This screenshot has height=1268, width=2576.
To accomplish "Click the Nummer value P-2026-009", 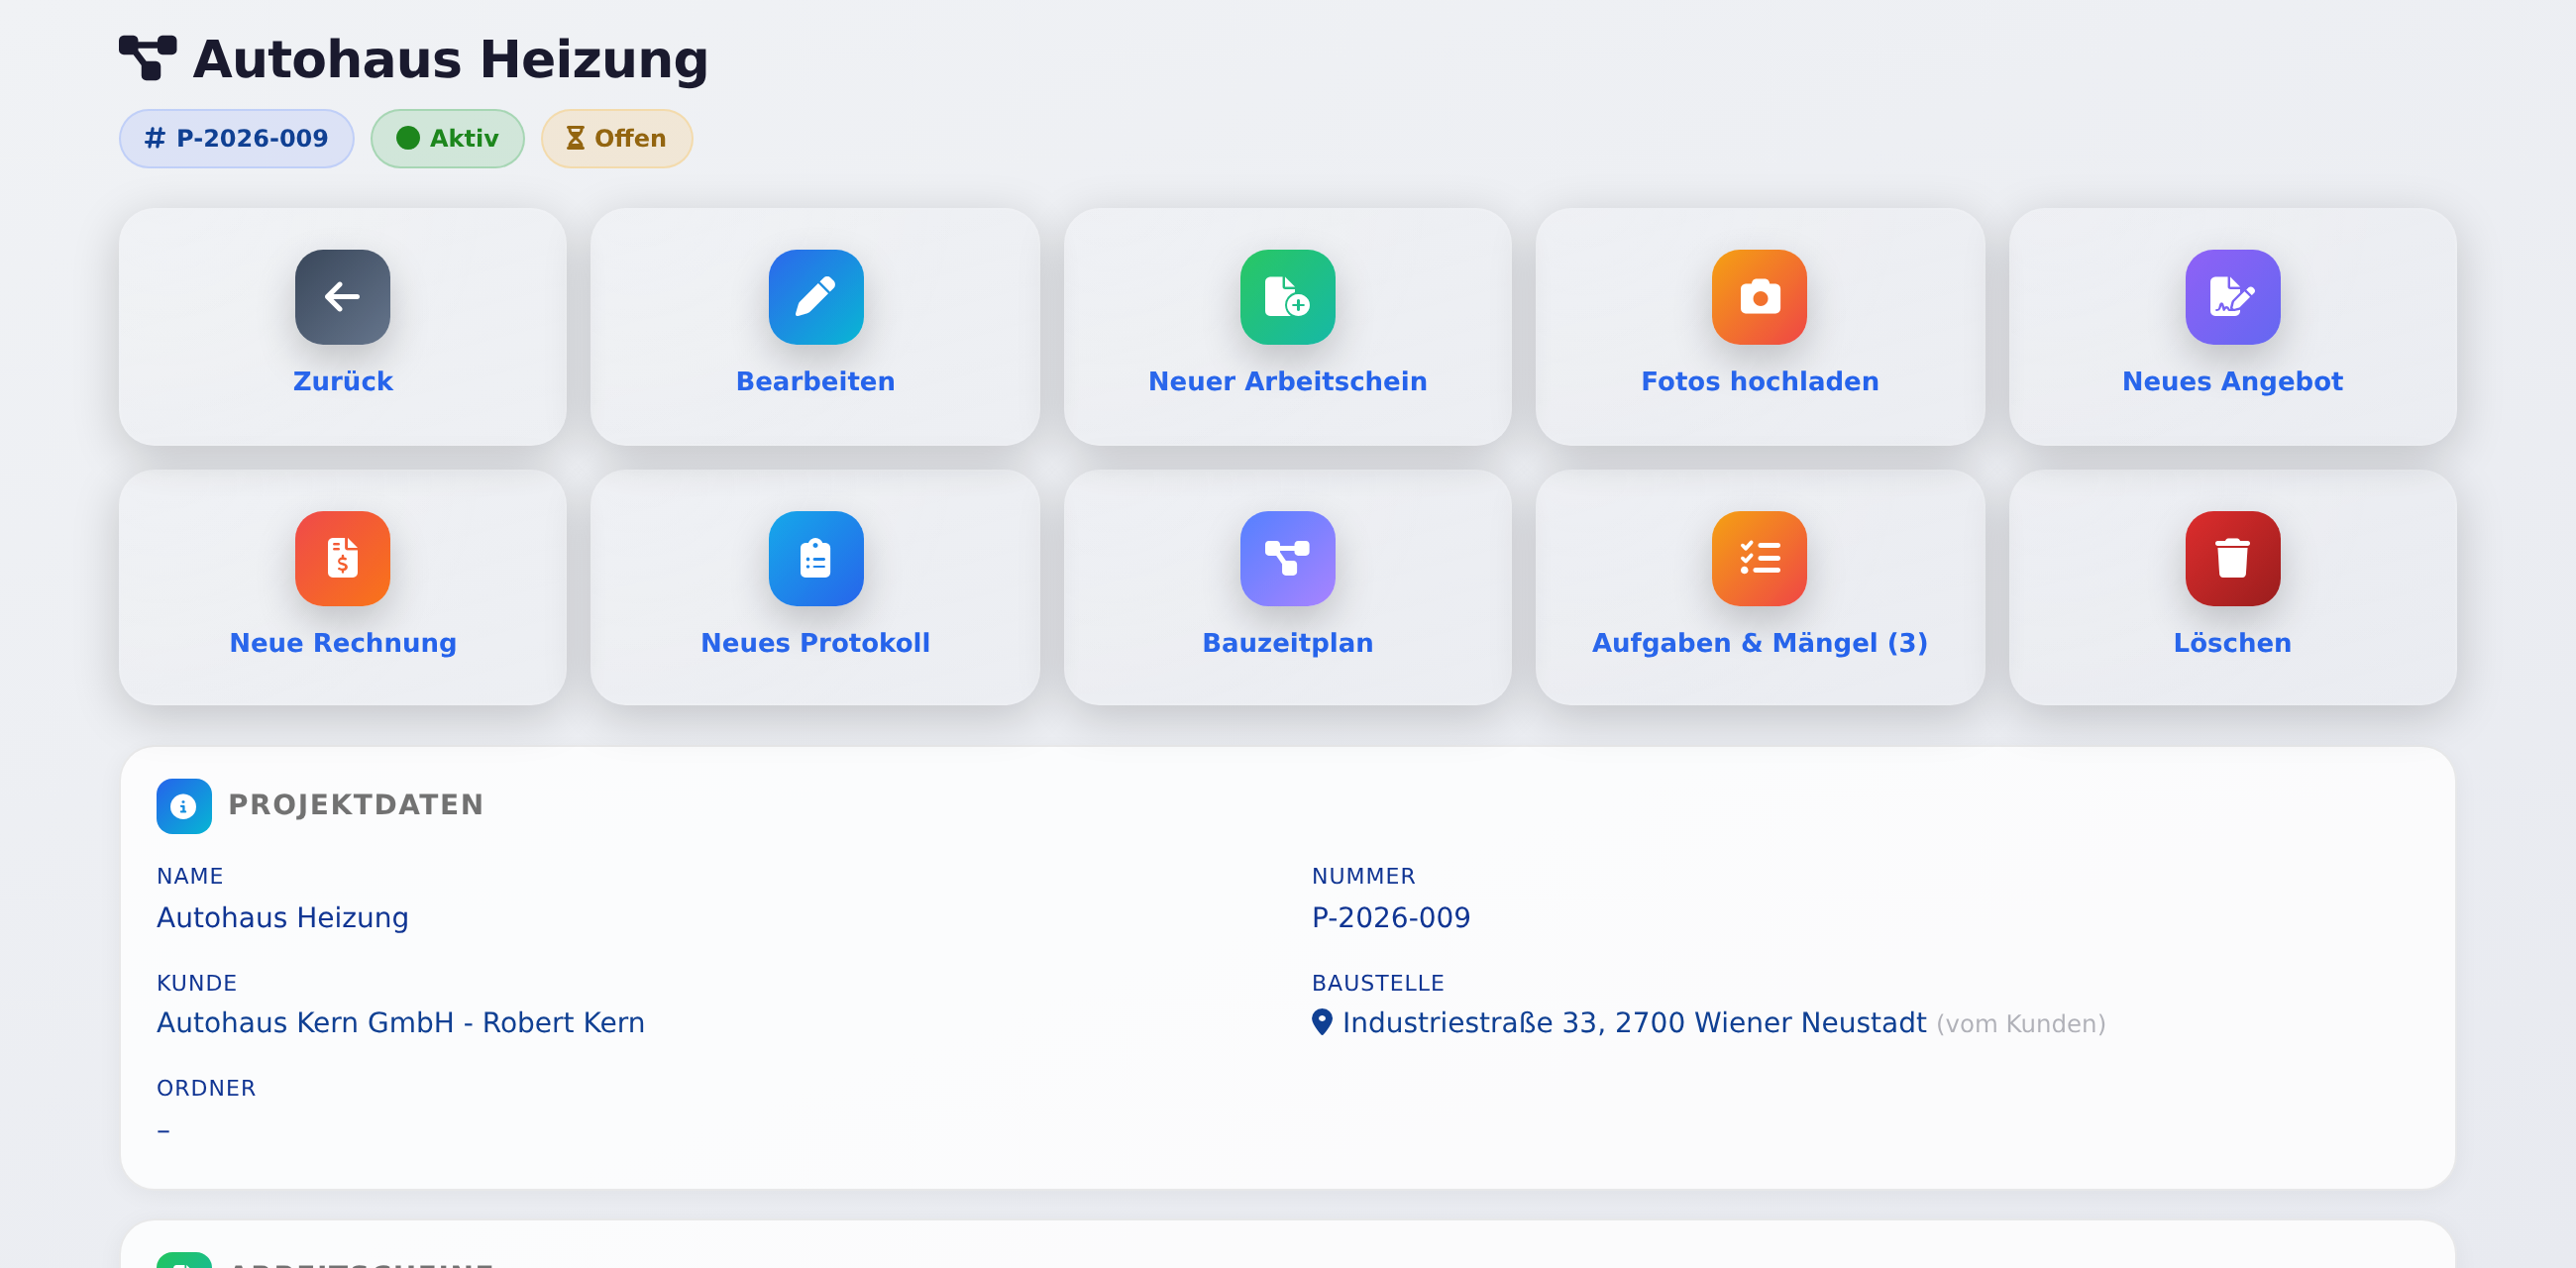I will click(x=1391, y=917).
